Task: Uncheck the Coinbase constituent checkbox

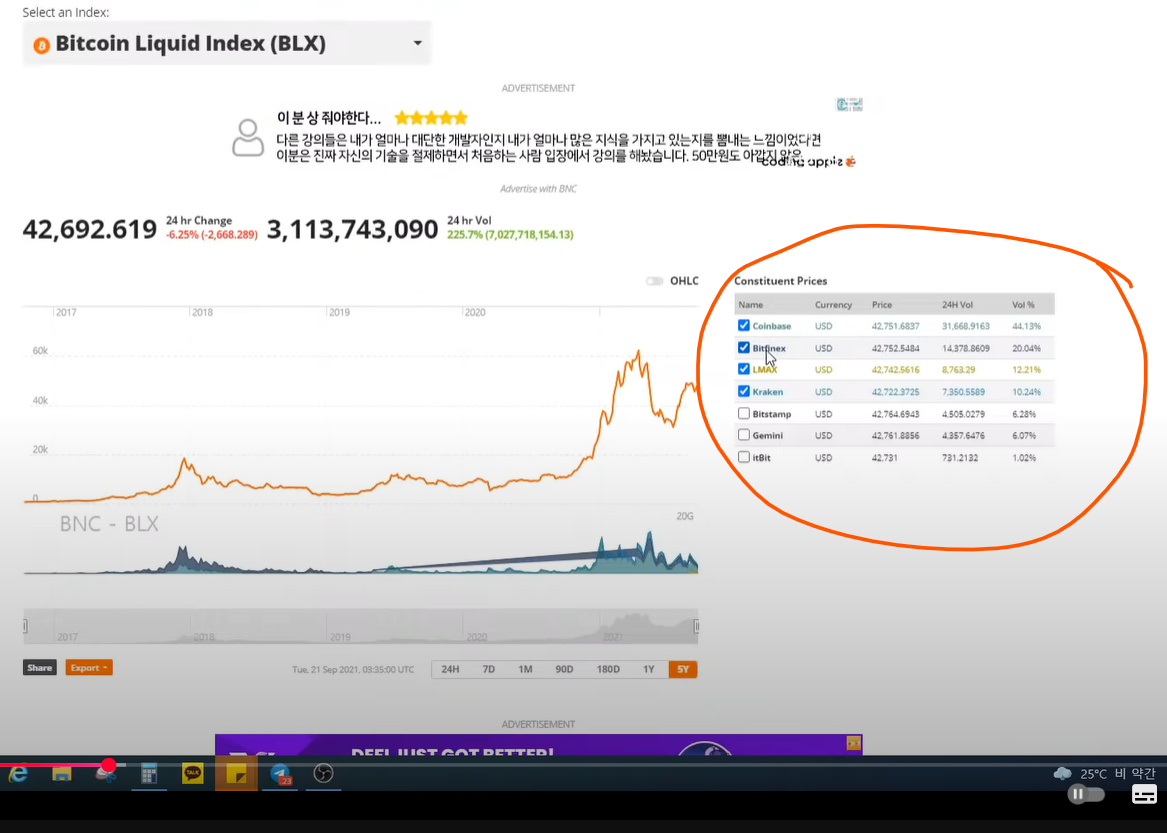Action: point(744,325)
